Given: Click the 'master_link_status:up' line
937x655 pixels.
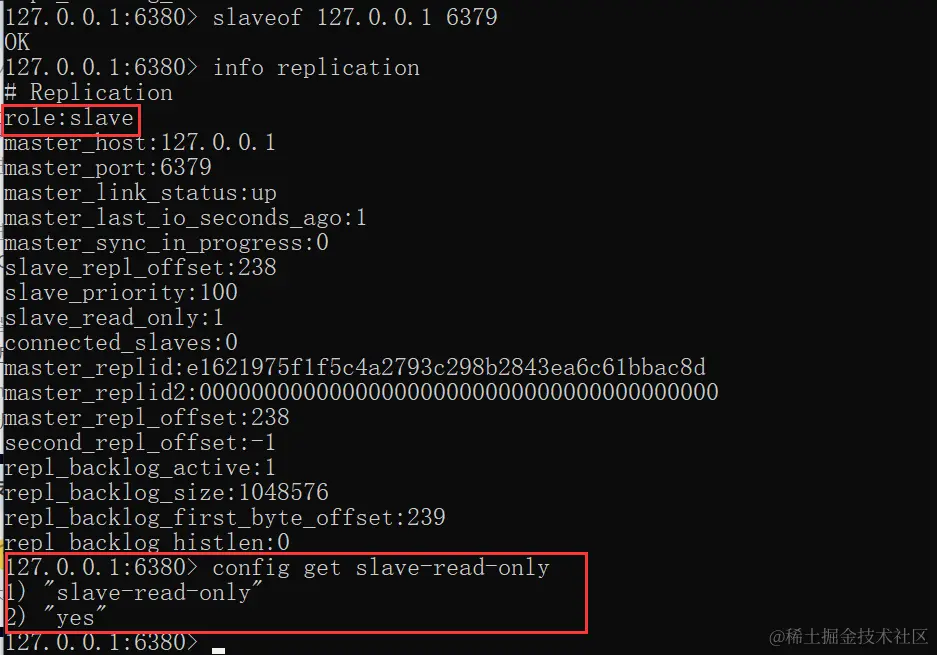Looking at the screenshot, I should click(x=140, y=193).
